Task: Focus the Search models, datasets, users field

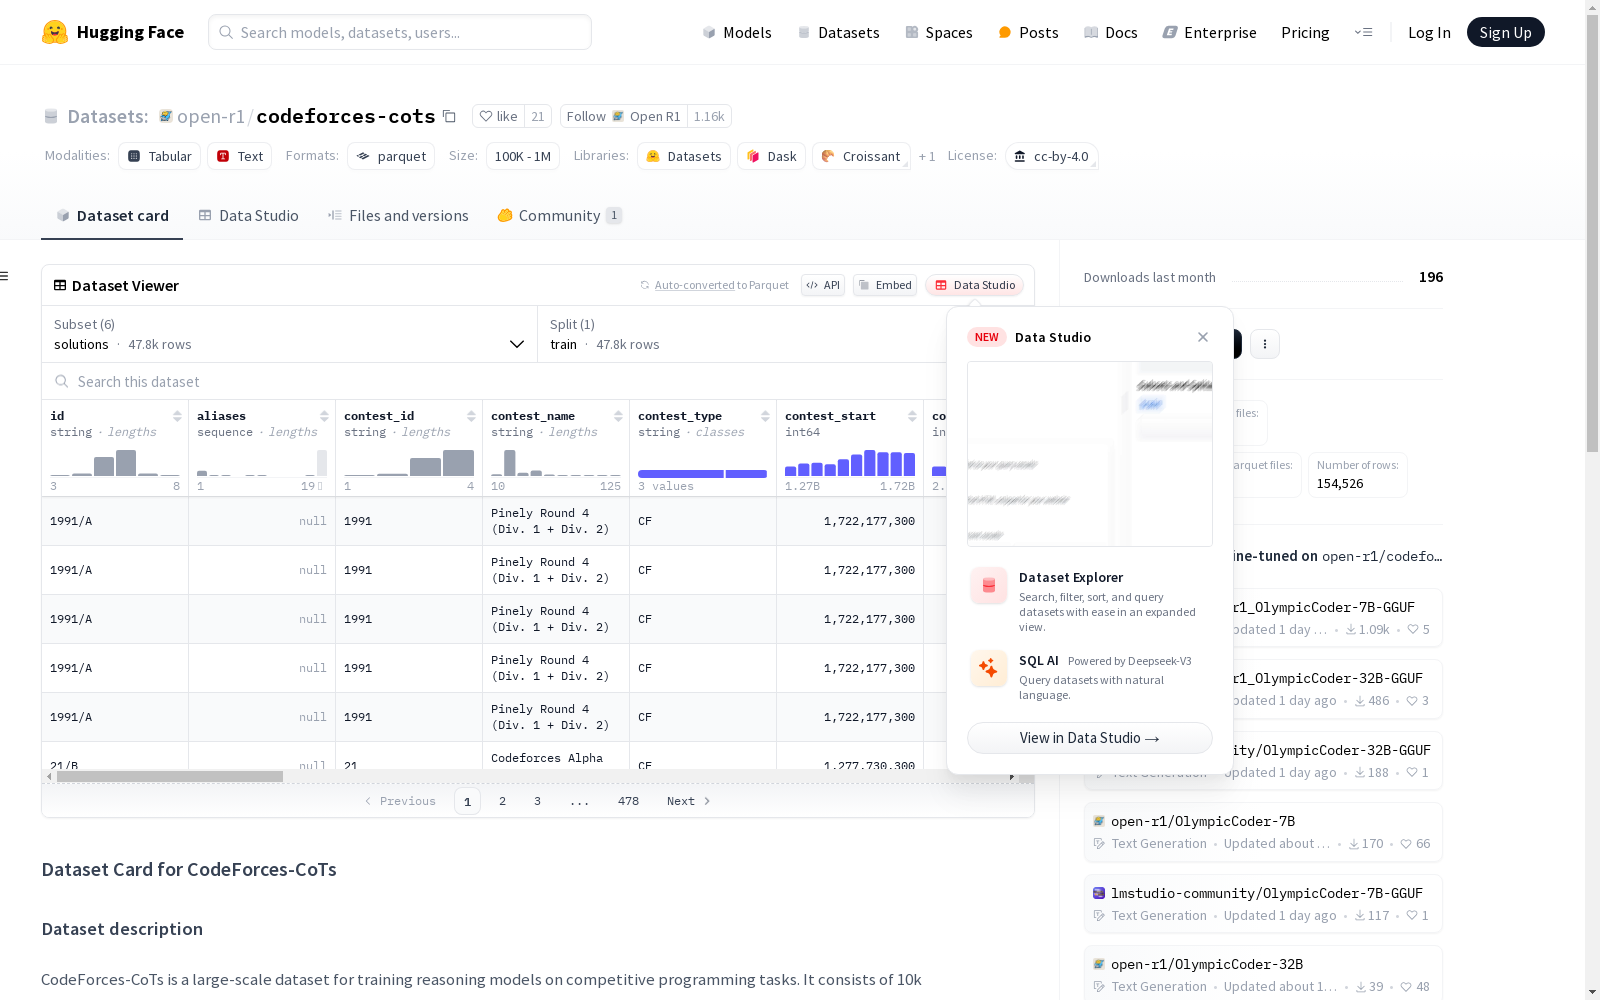Action: [400, 32]
